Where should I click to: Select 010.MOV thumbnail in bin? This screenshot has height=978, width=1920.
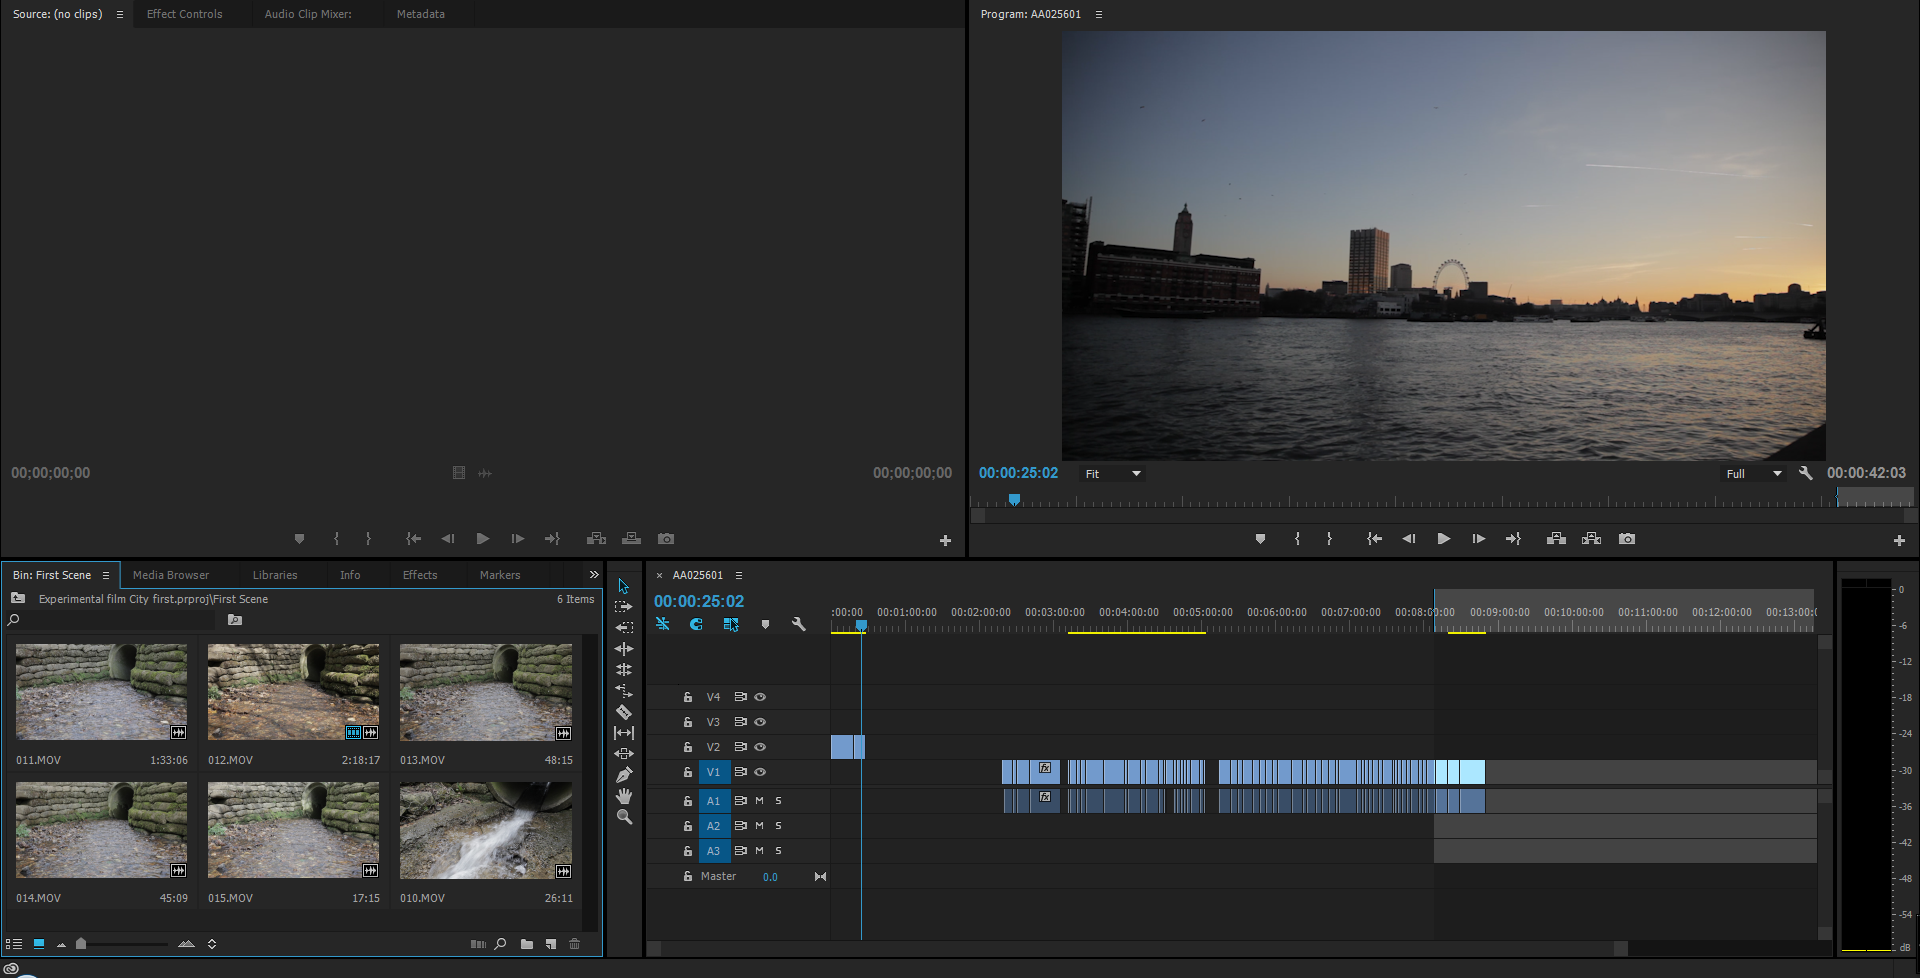click(x=486, y=830)
